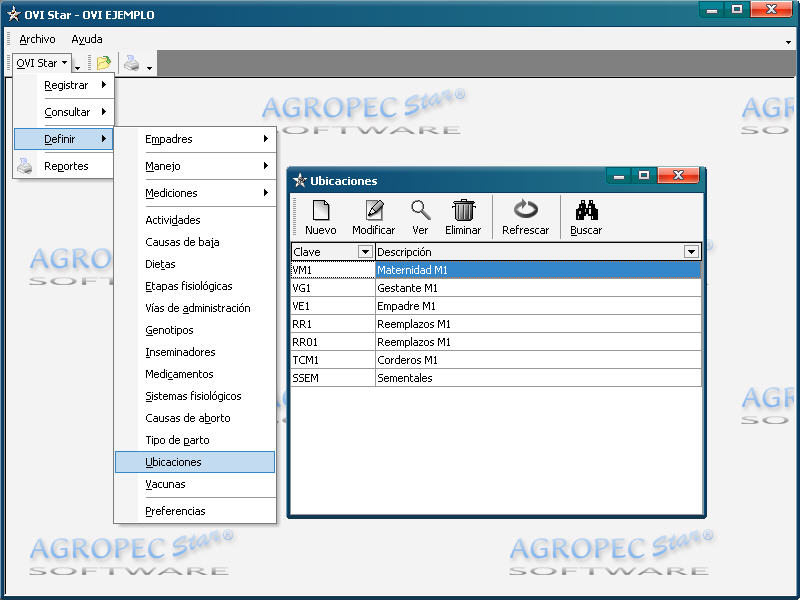The width and height of the screenshot is (800, 600).
Task: Choose Genotipos menu entry
Action: tap(194, 330)
